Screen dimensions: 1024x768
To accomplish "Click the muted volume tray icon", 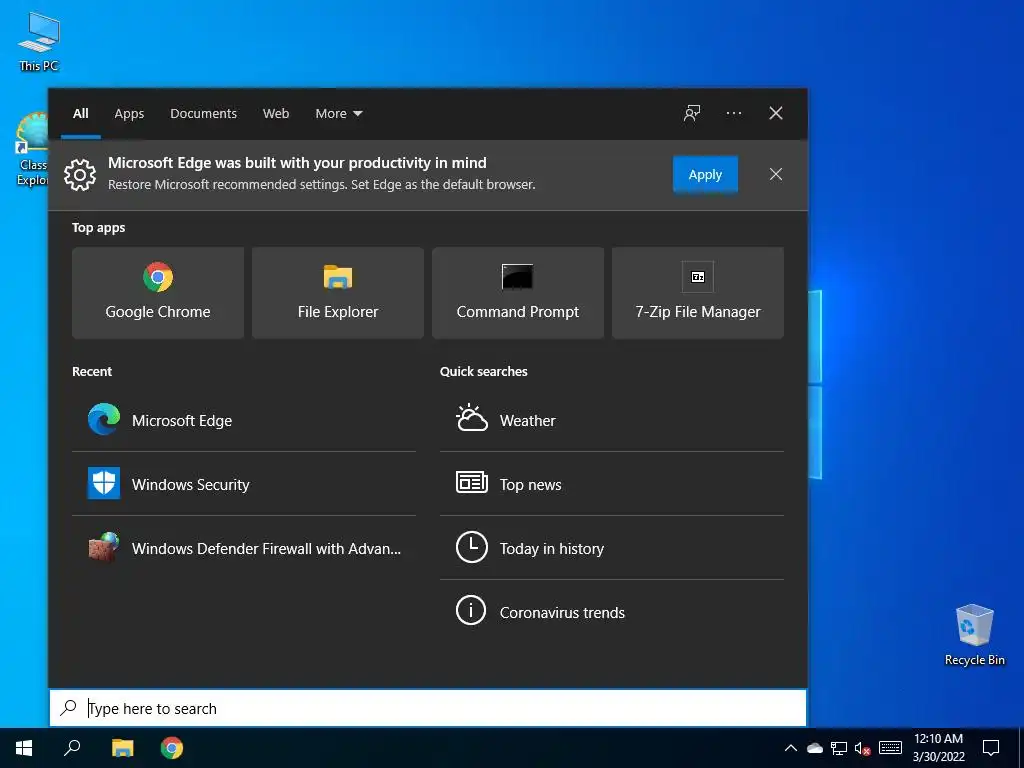I will [863, 748].
